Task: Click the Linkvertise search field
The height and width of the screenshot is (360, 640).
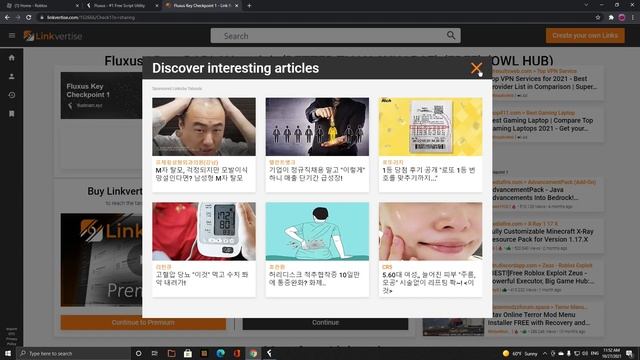Action: point(336,36)
